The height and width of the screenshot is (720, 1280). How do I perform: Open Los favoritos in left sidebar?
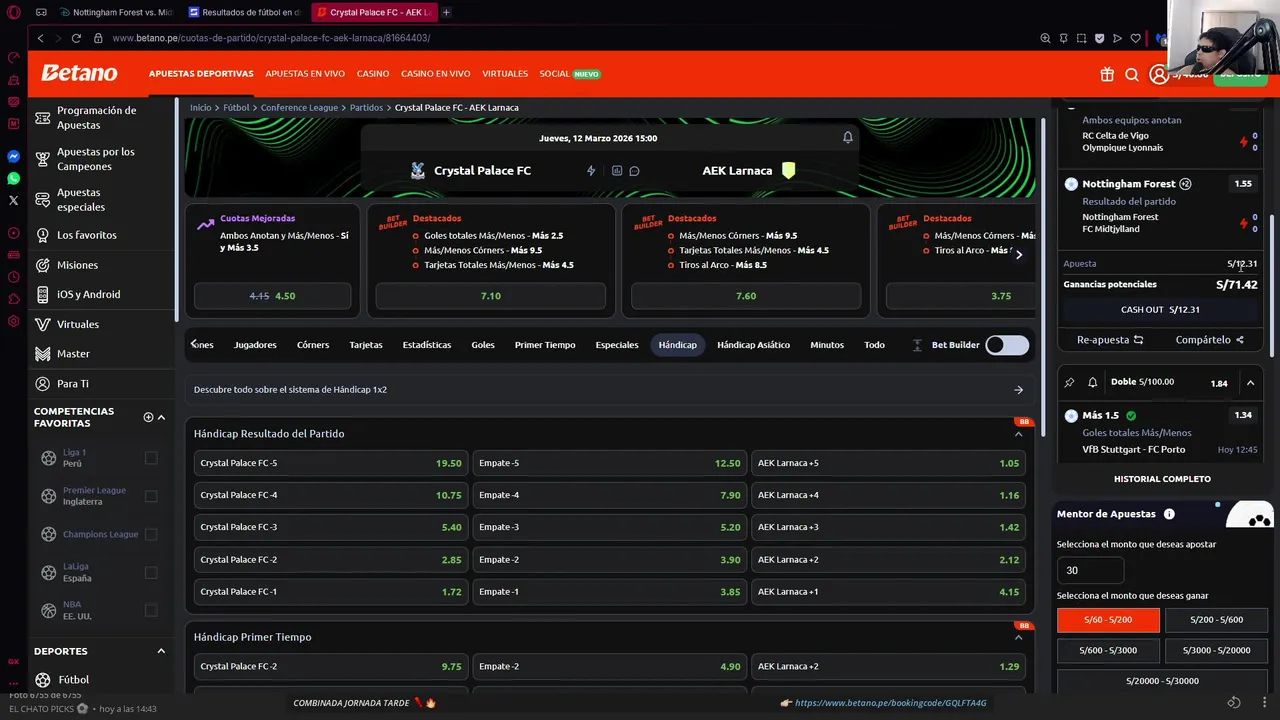[x=86, y=235]
